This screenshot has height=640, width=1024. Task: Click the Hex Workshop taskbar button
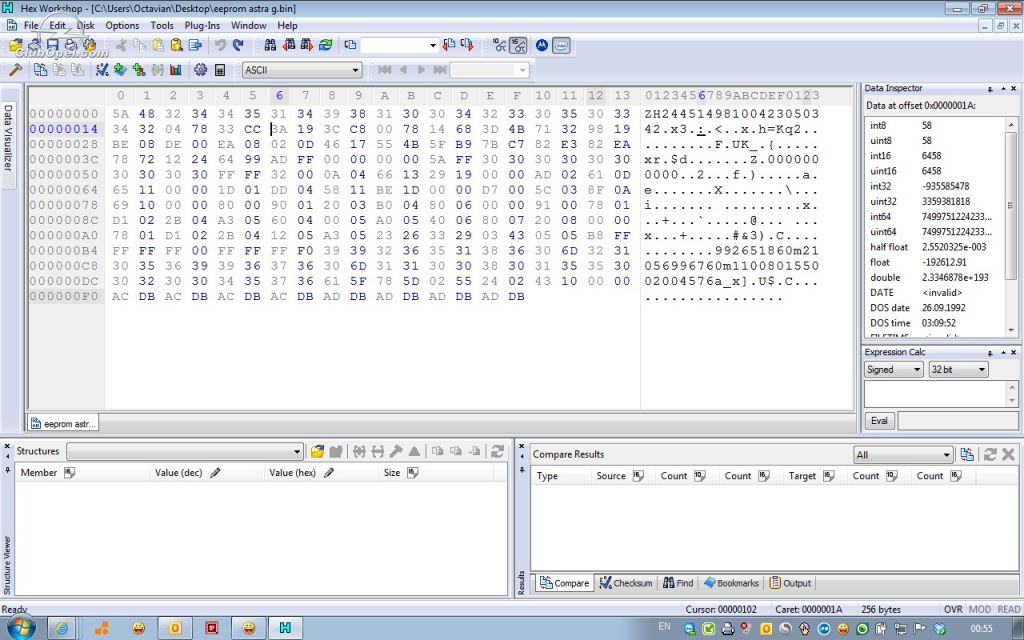tap(285, 628)
